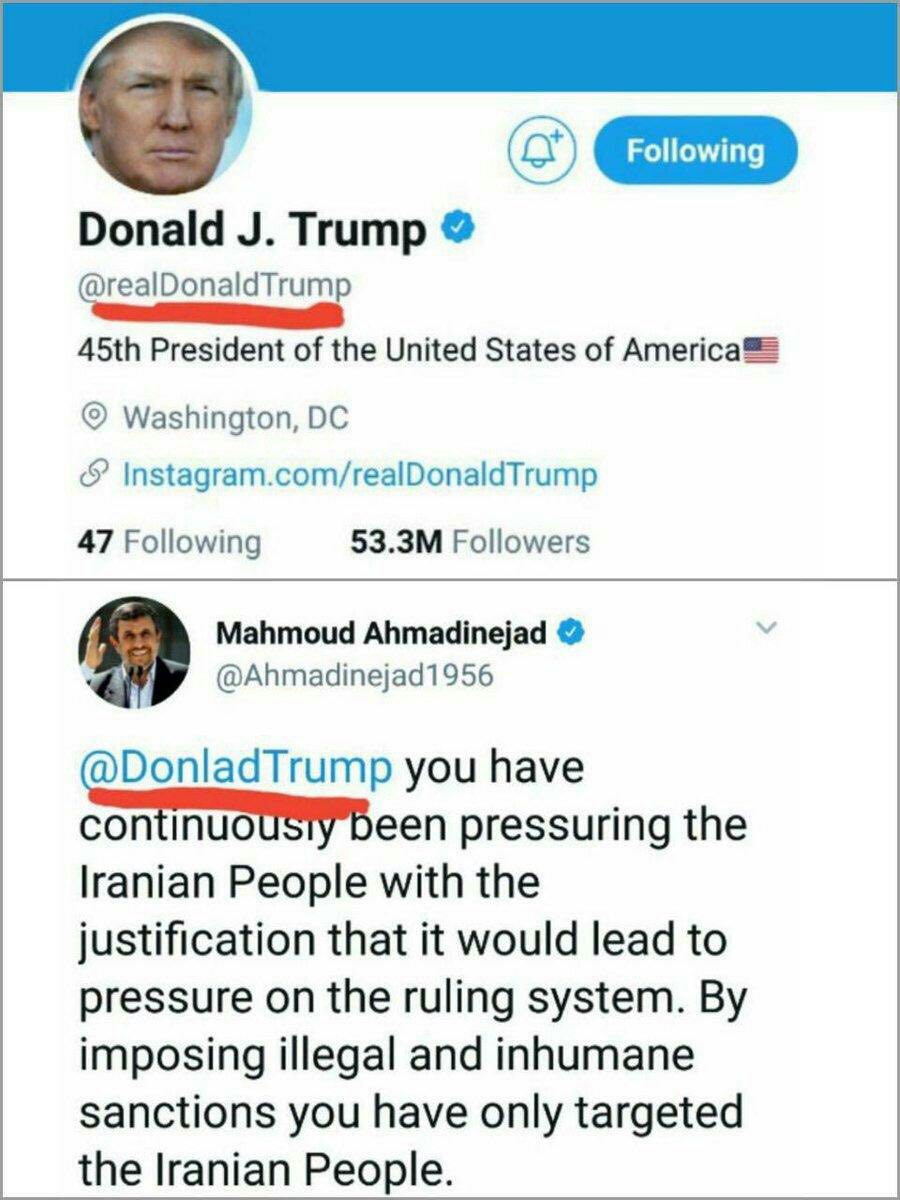Click the Mahmoud Ahmadinejad display name
This screenshot has height=1200, width=900.
(x=382, y=633)
